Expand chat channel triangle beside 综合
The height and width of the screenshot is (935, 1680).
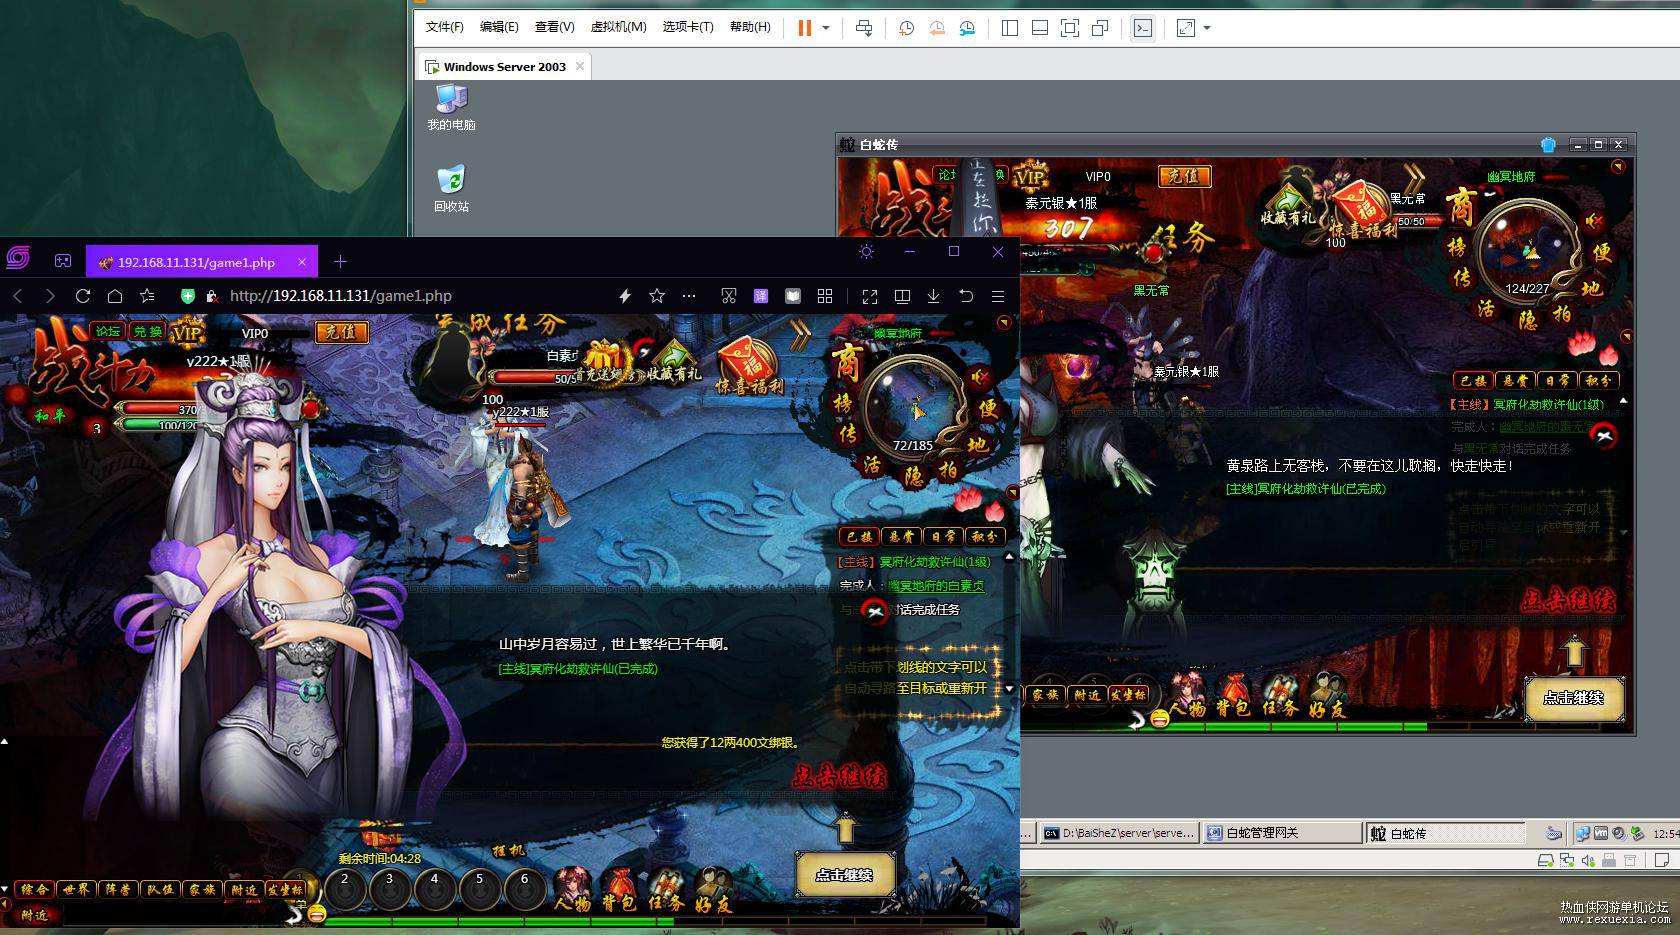[x=5, y=888]
